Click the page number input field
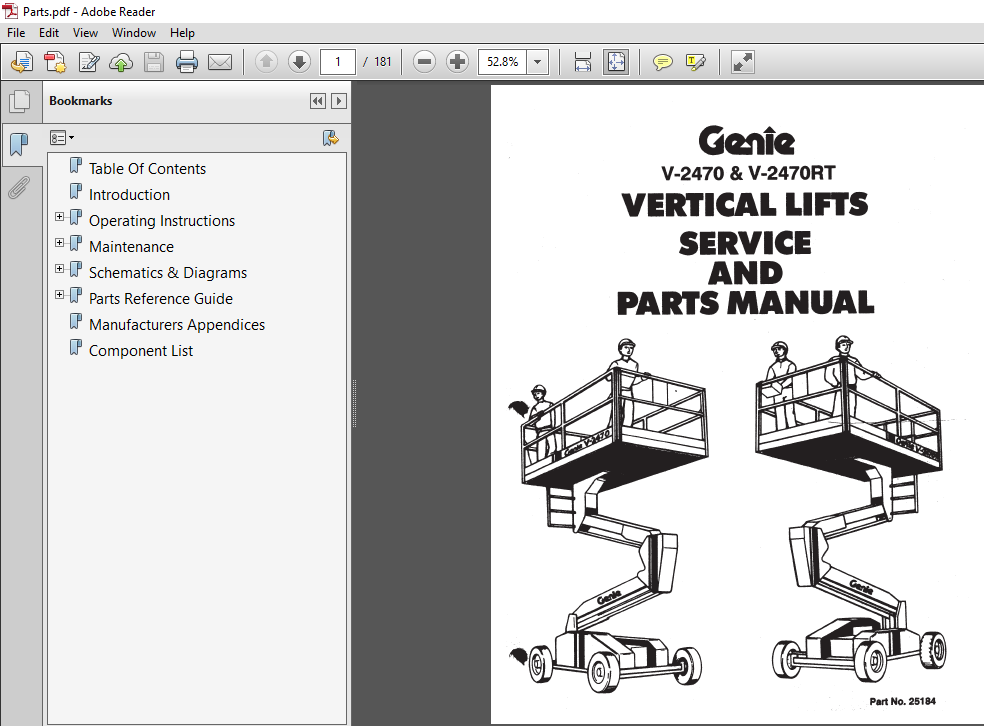984x726 pixels. tap(338, 62)
